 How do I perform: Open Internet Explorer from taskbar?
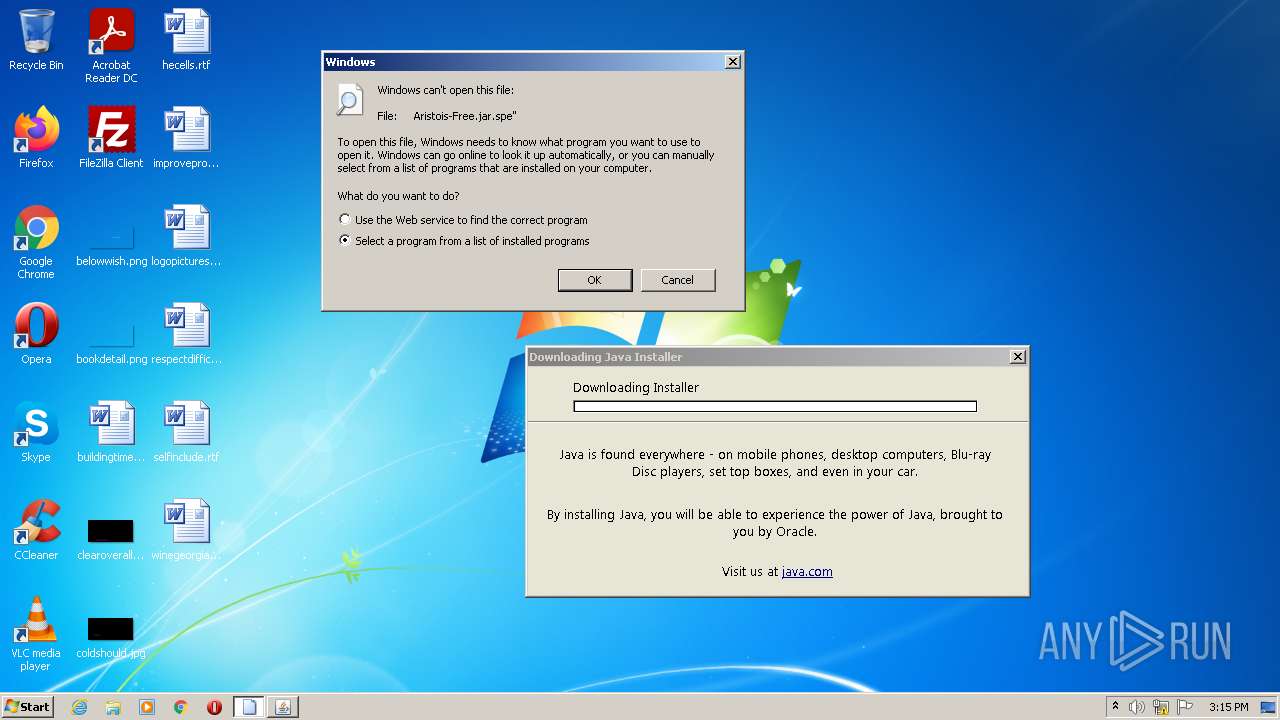click(80, 707)
